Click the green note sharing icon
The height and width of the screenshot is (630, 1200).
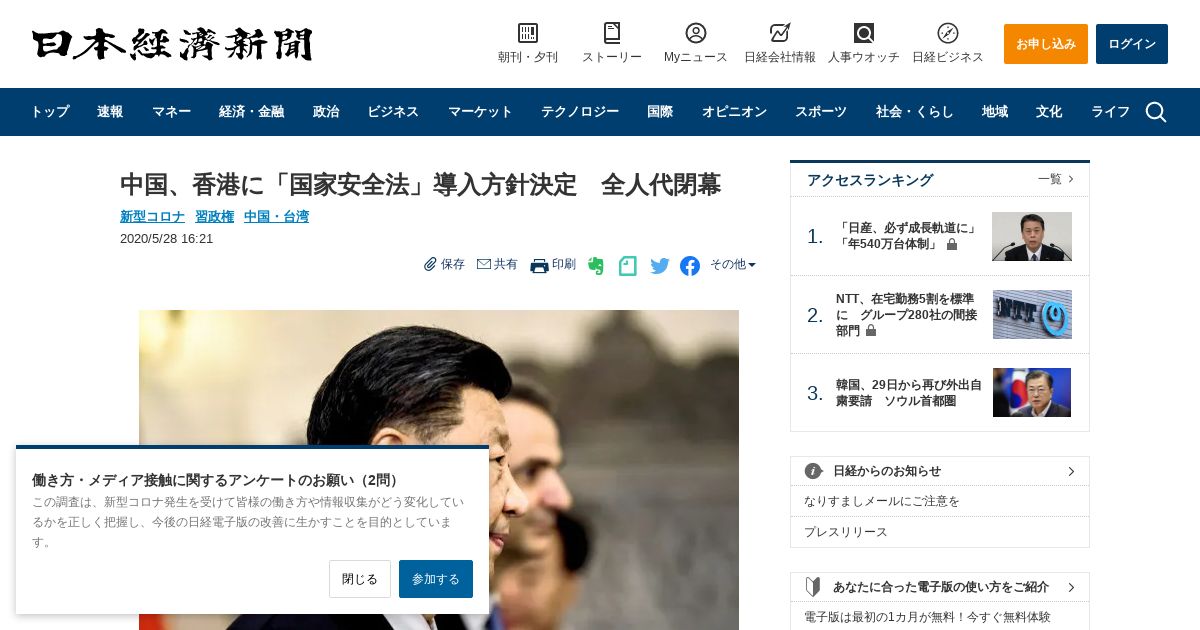point(628,266)
